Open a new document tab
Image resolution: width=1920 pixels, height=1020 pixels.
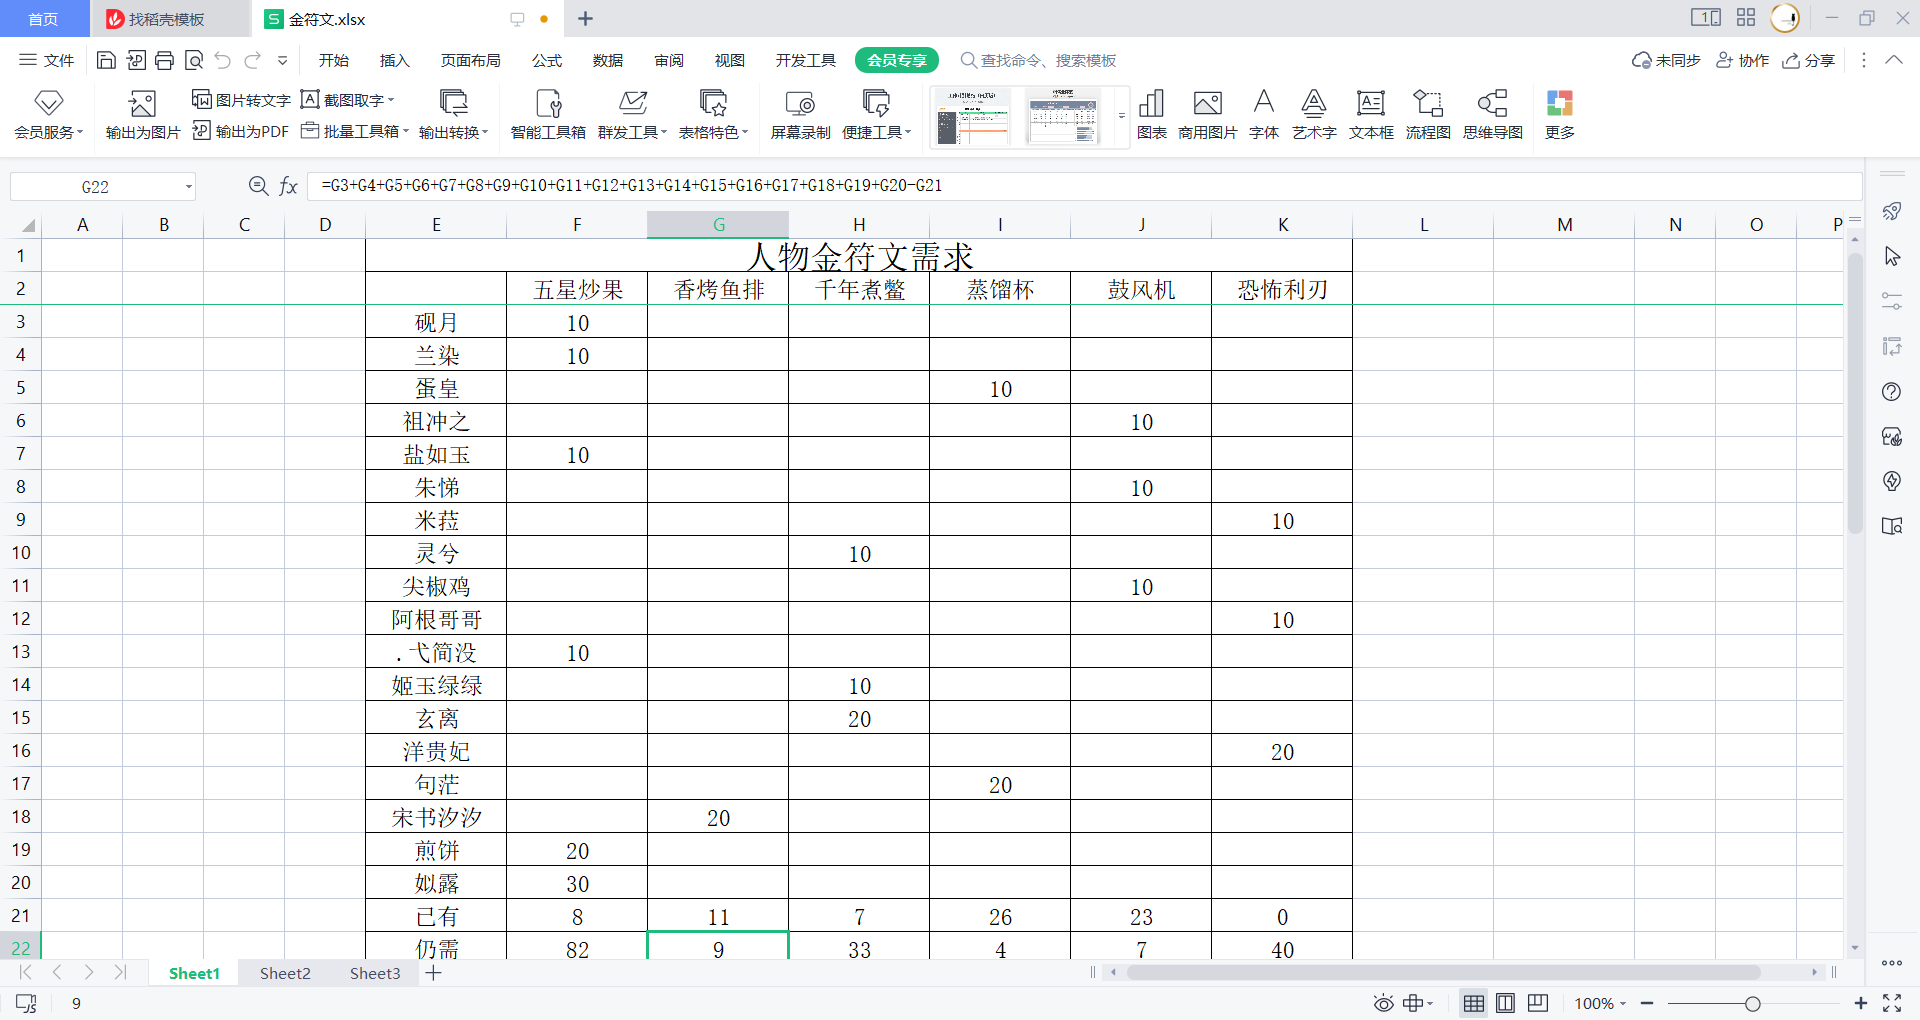click(x=586, y=19)
